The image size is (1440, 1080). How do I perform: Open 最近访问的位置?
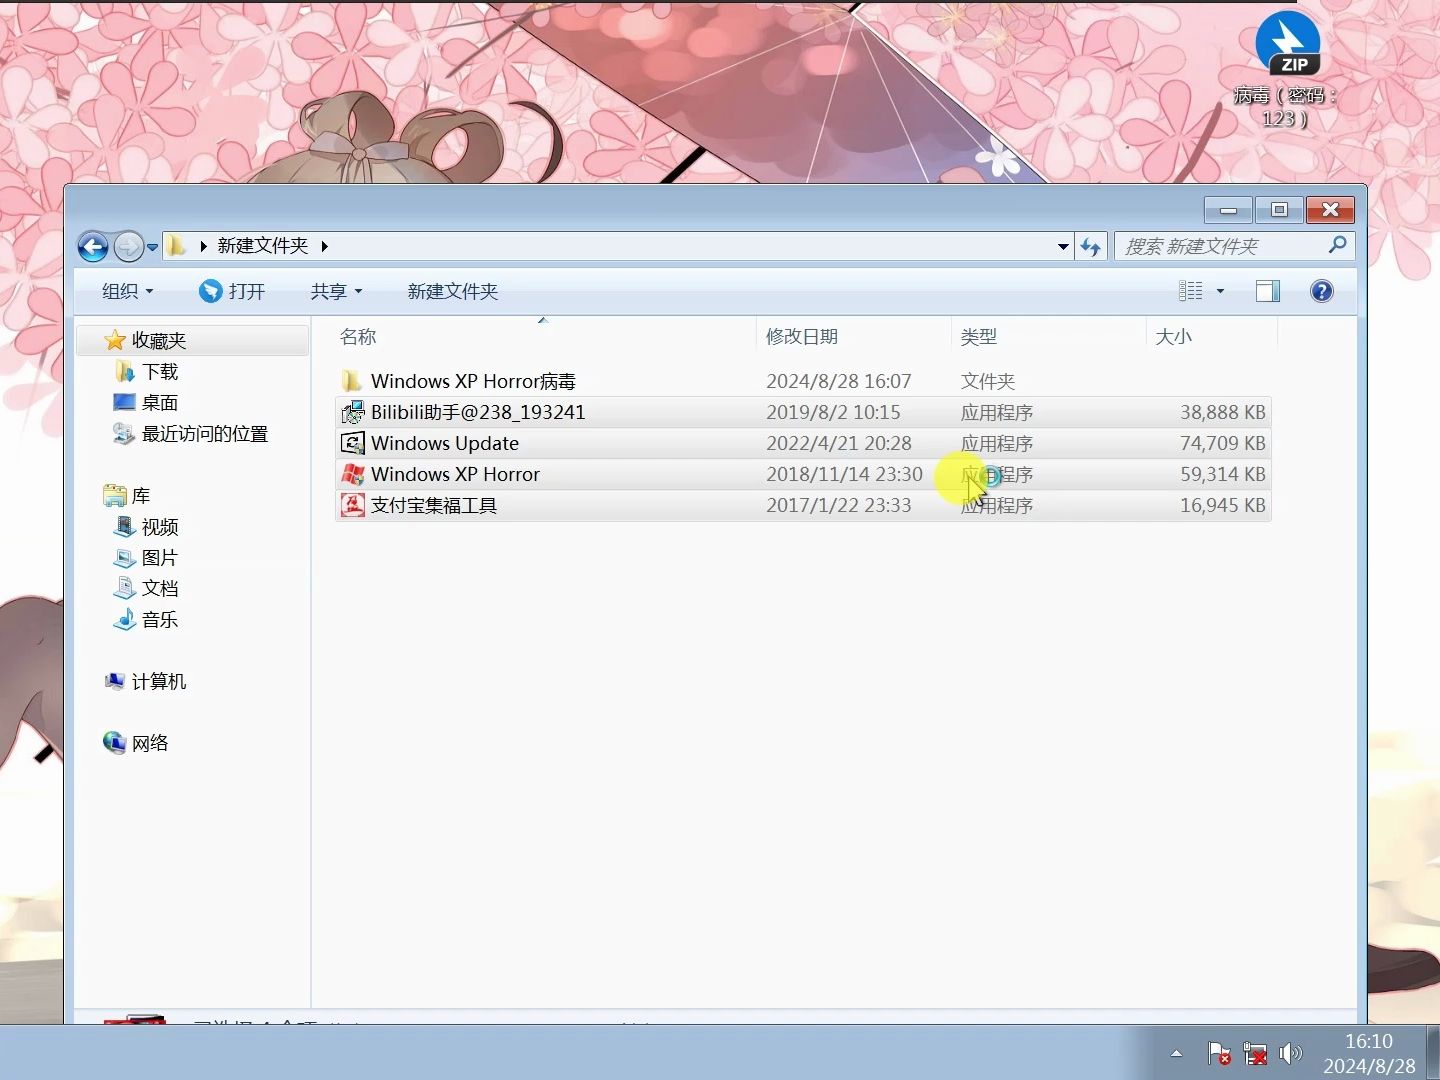coord(205,434)
